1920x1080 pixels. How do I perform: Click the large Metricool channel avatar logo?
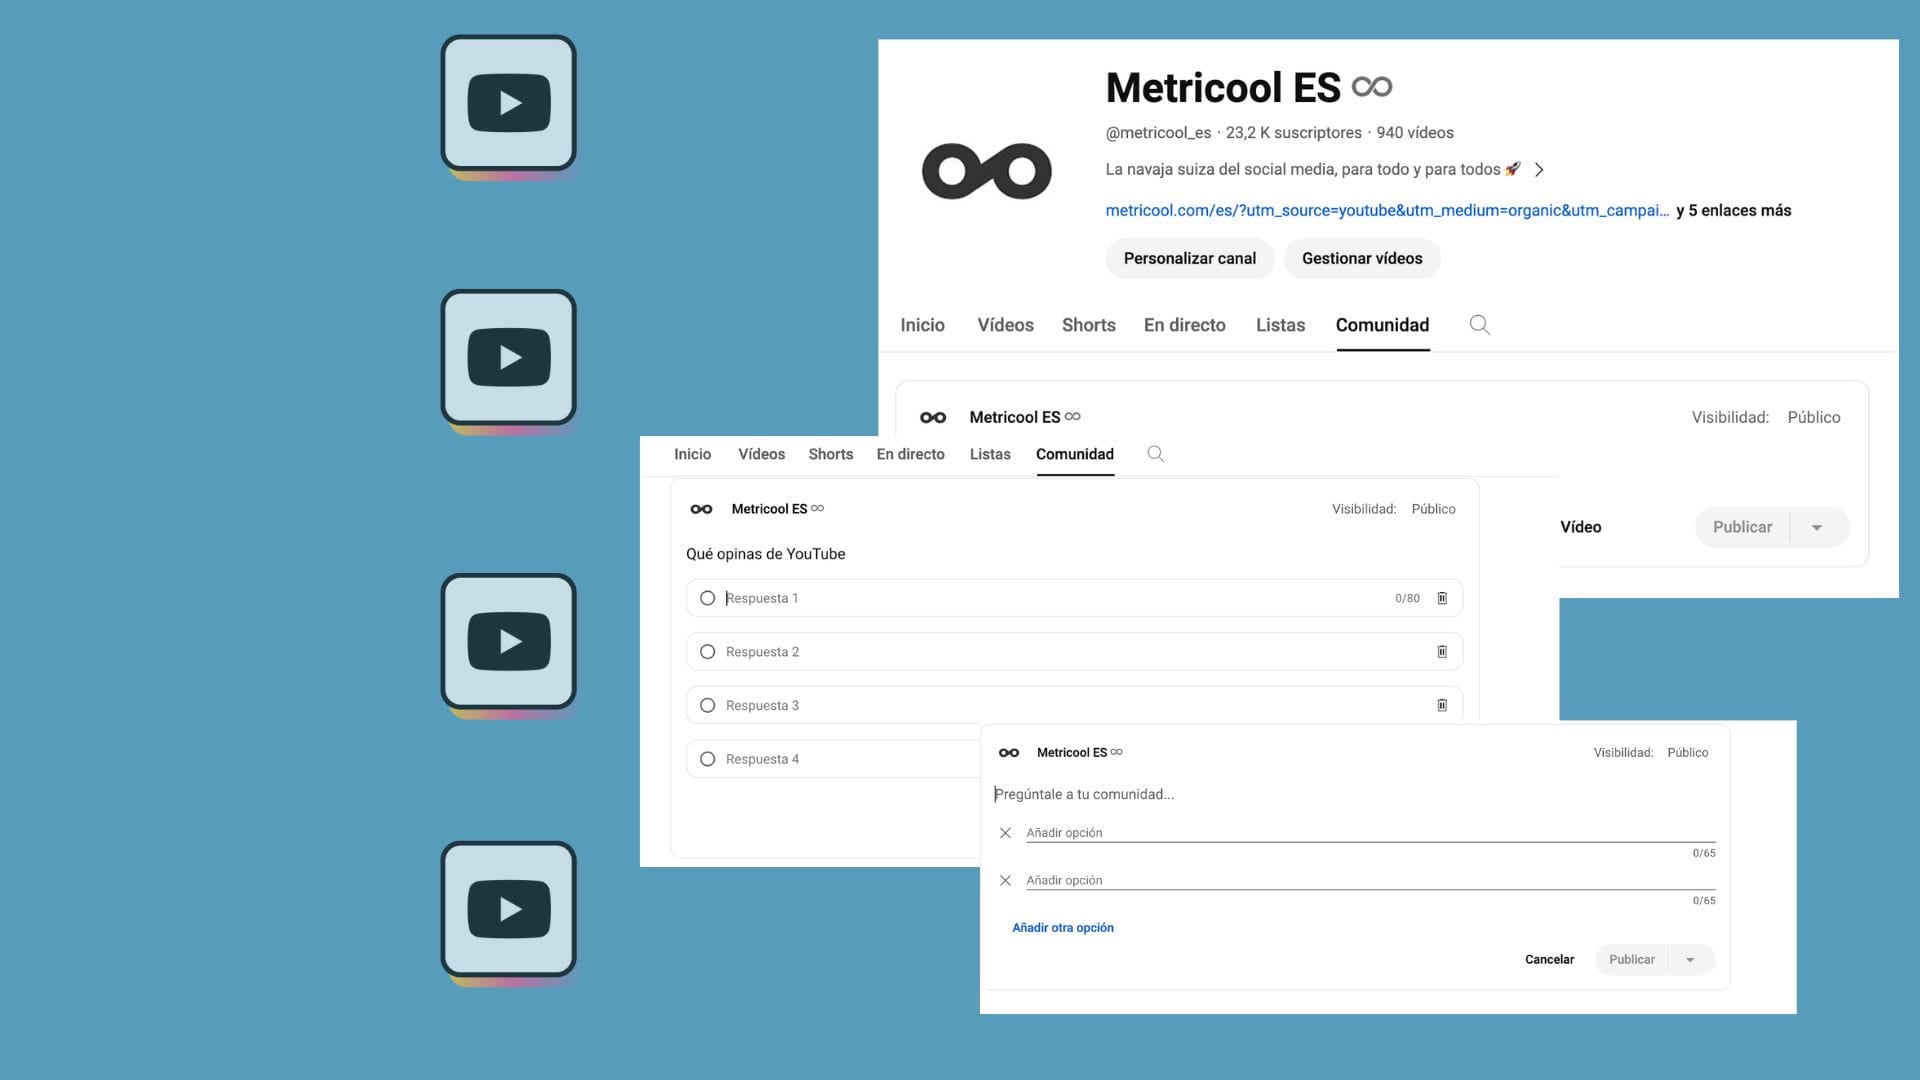[x=986, y=171]
